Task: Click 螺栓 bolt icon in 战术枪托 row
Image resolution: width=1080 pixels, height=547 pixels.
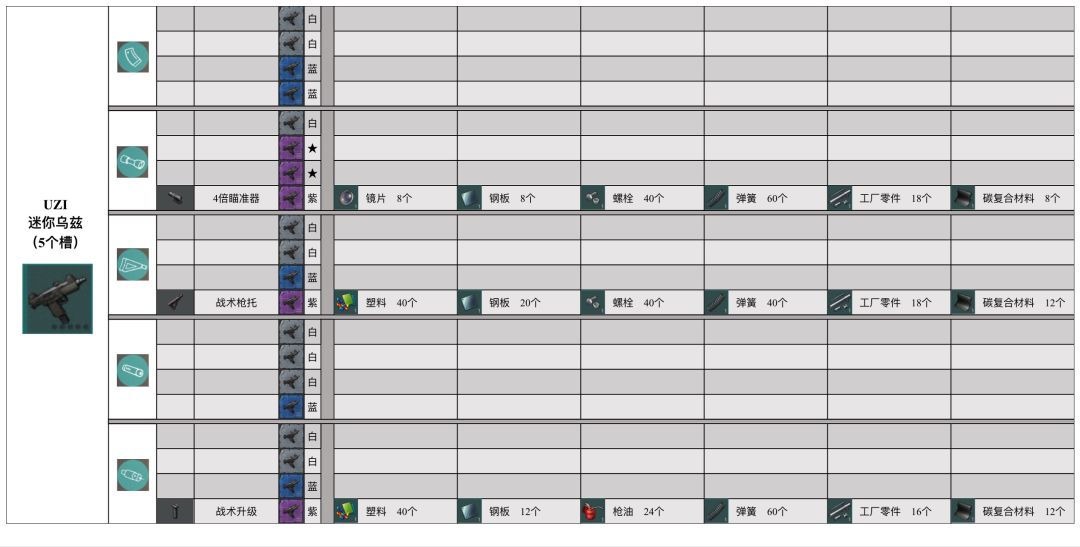Action: pos(592,302)
